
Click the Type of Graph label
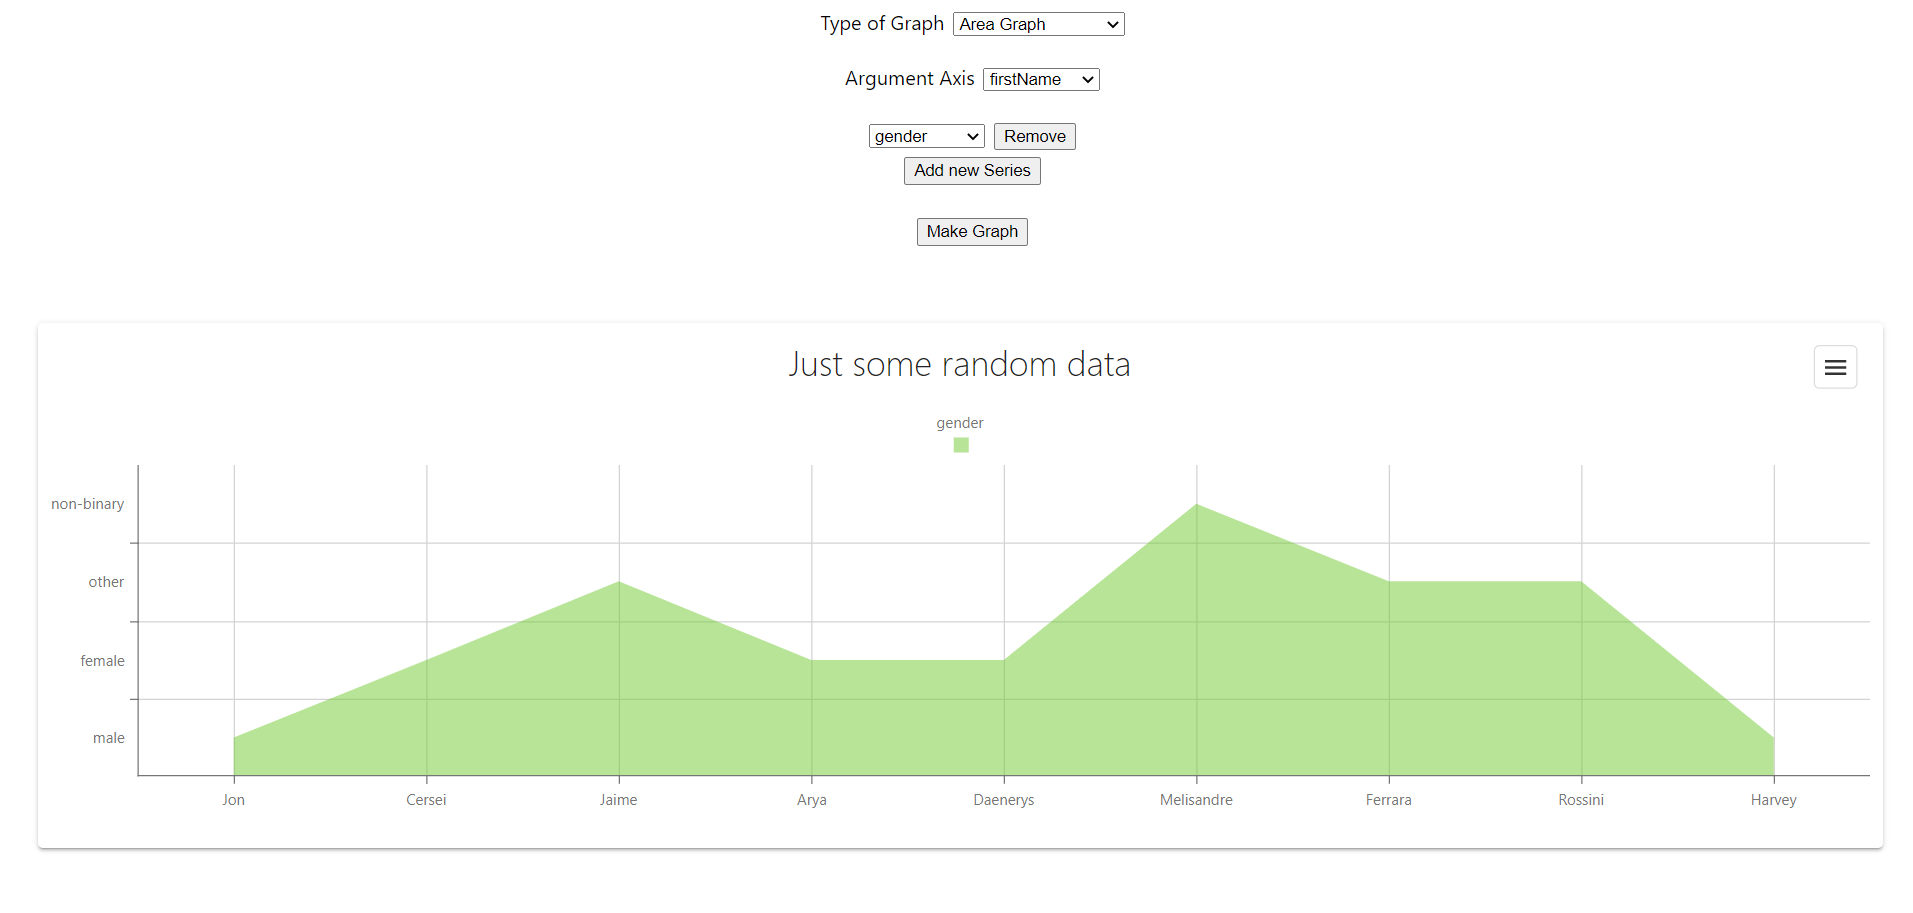point(882,24)
